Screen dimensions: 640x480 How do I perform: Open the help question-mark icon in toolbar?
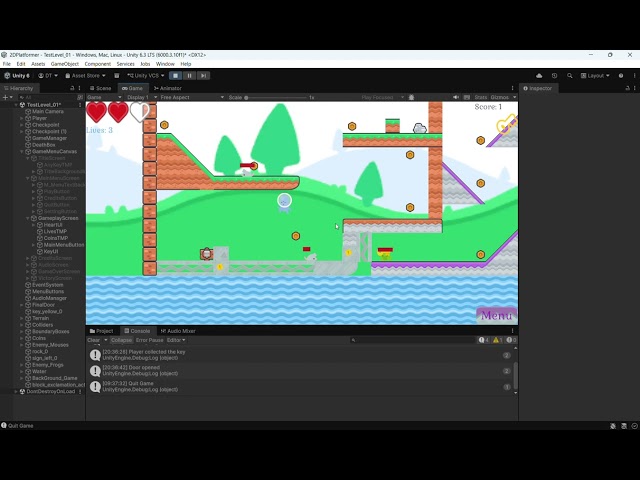[621, 76]
